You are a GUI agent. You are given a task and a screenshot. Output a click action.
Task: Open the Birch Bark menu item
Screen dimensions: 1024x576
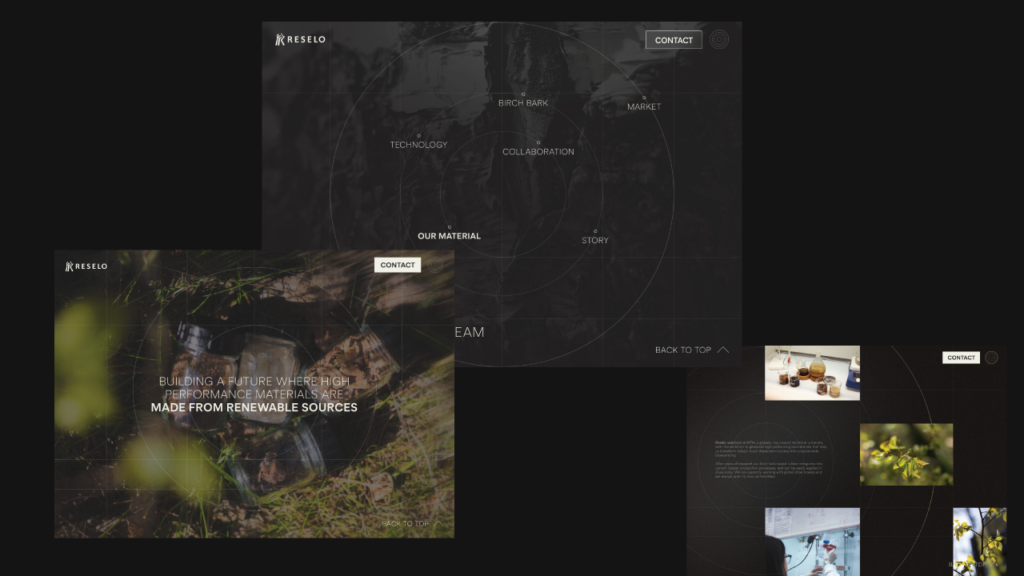click(523, 103)
